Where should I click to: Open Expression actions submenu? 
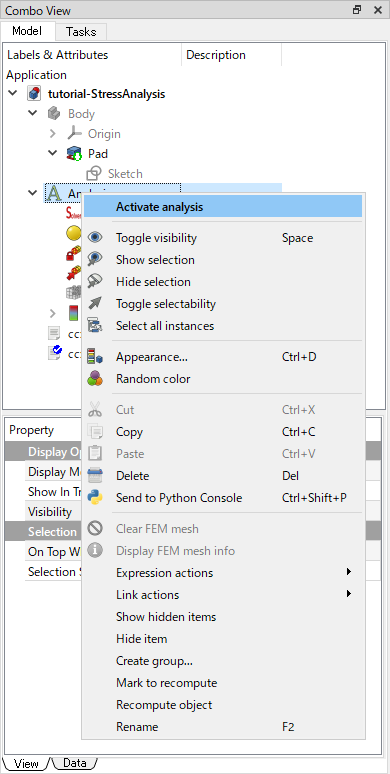tap(223, 573)
